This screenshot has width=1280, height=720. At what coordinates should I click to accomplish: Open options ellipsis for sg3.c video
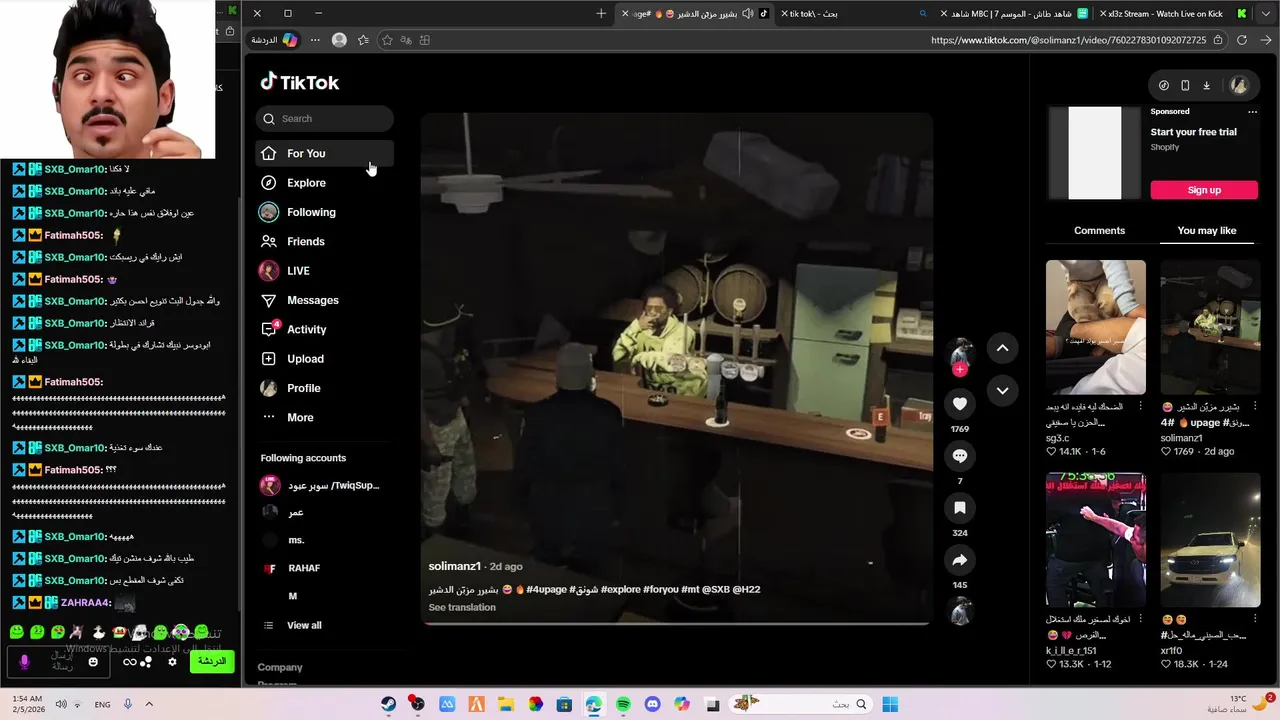1140,407
